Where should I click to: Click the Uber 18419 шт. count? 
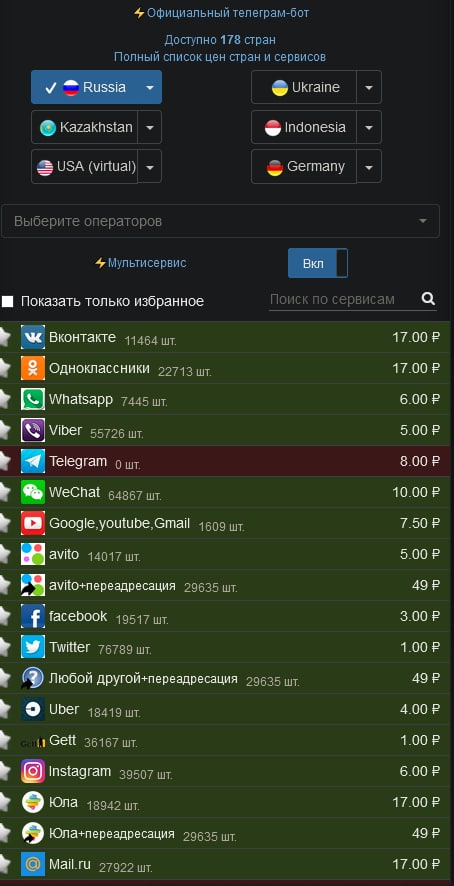coord(114,712)
